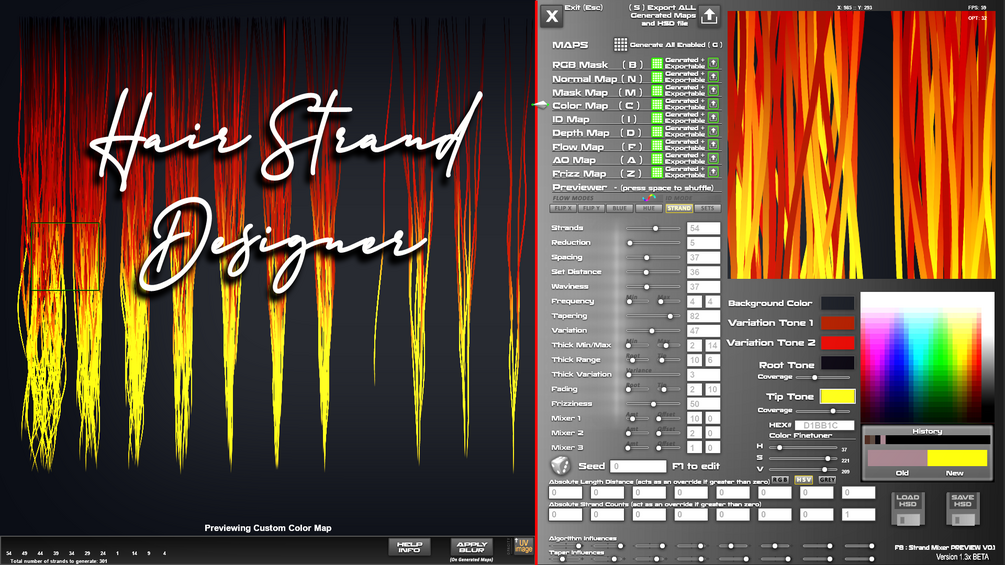Export the RGB Mask map arrow icon
This screenshot has height=565, width=1005.
coord(713,63)
